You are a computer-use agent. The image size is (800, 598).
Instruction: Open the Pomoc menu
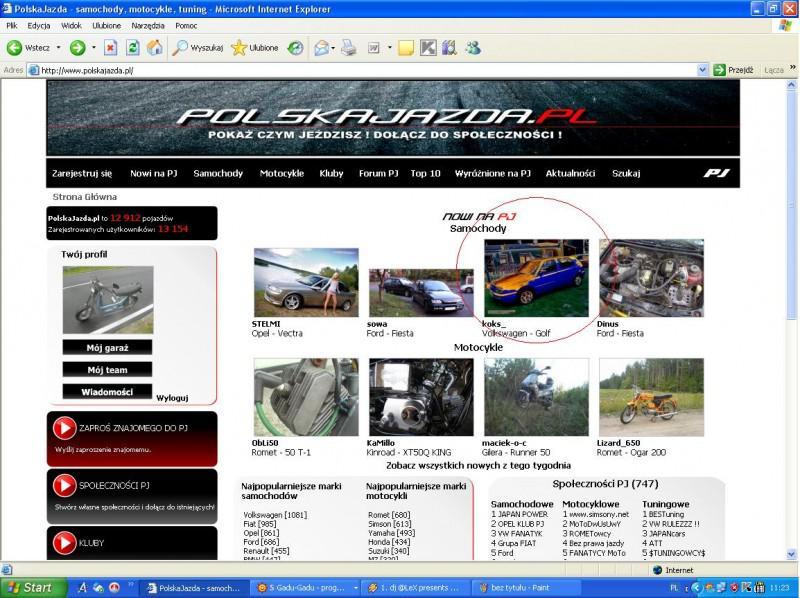point(186,26)
